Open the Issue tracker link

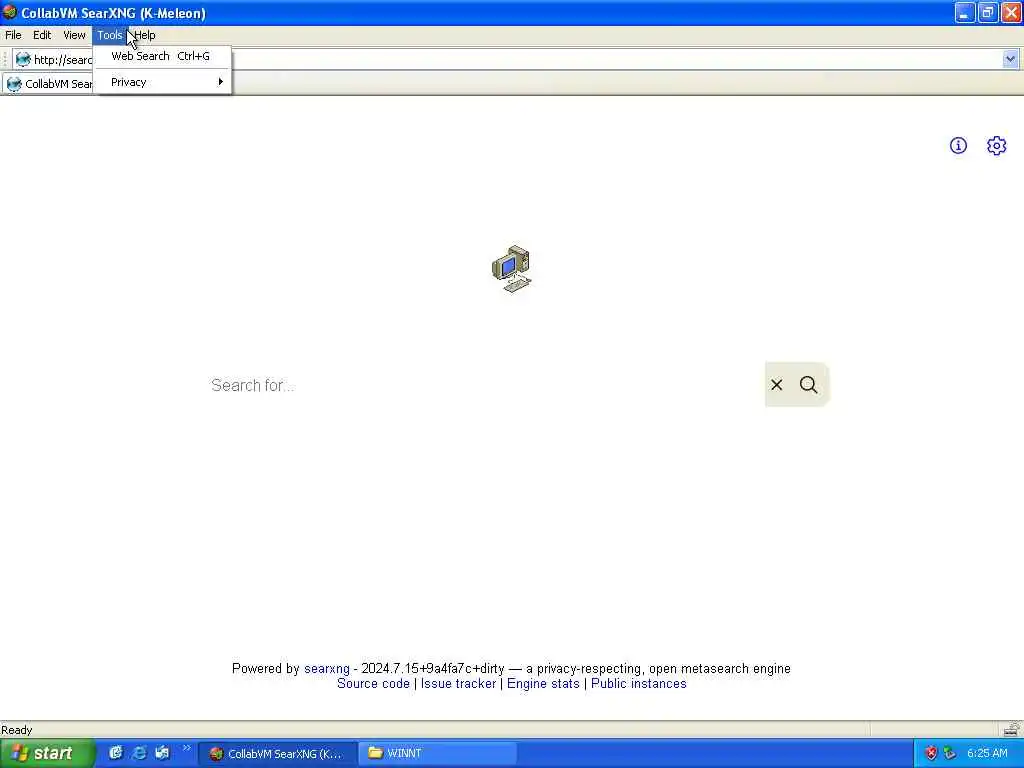458,683
